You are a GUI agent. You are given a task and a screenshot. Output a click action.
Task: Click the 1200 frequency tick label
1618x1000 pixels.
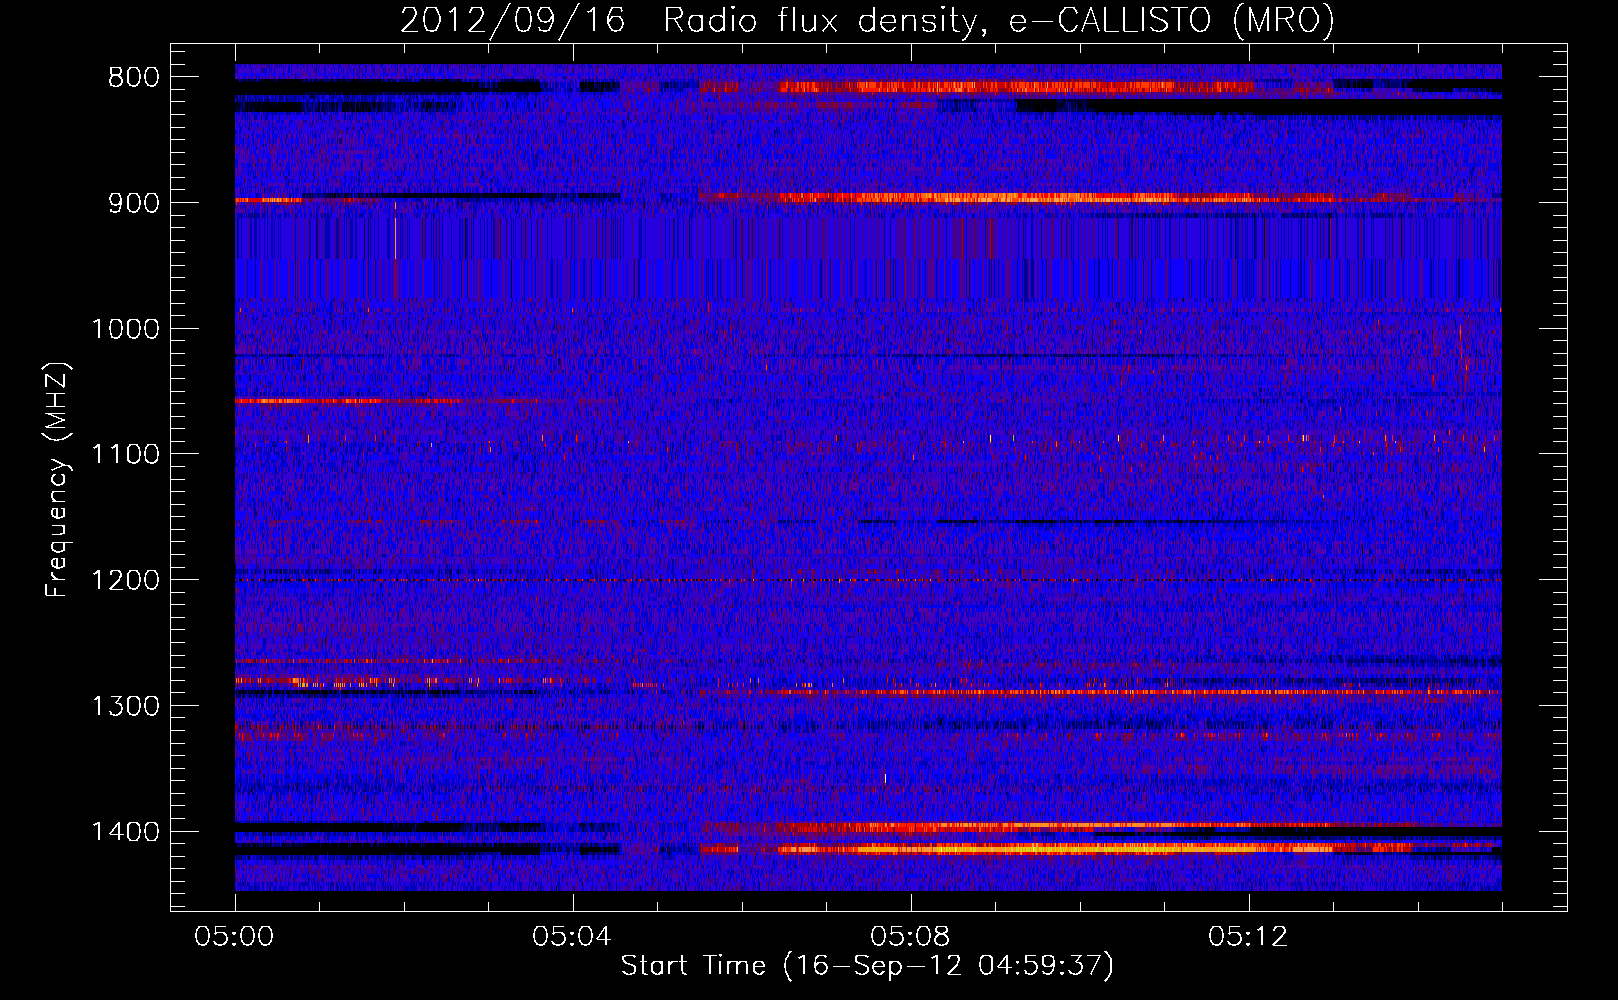tap(125, 581)
